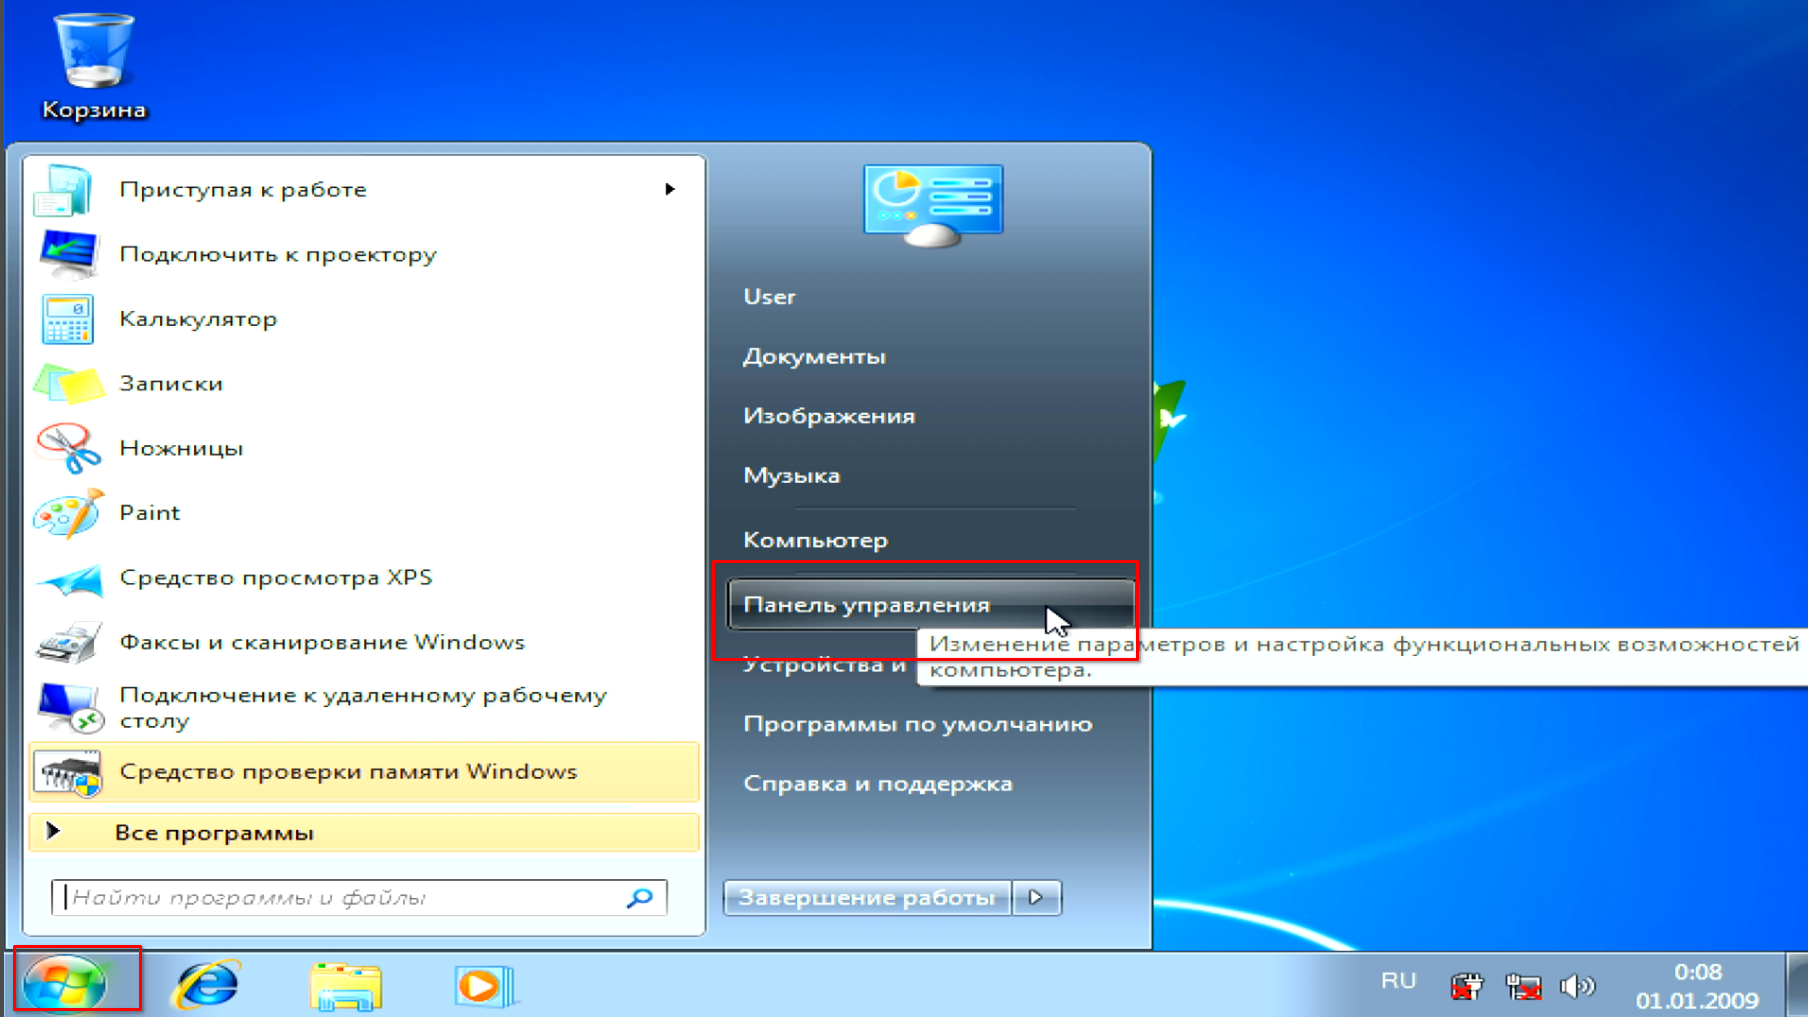This screenshot has height=1017, width=1808.
Task: Open the Calculator app icon
Action: (68, 320)
